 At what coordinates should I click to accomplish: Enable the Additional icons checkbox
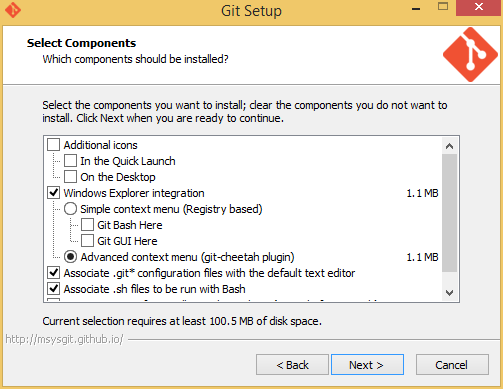[x=53, y=145]
